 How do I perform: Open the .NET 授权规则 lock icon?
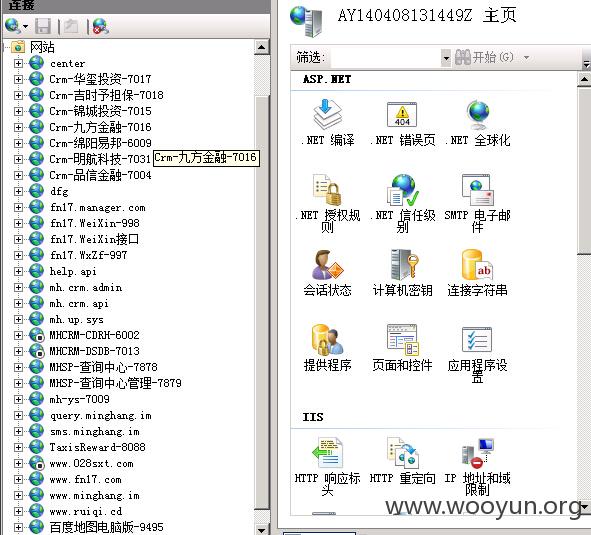click(x=327, y=190)
